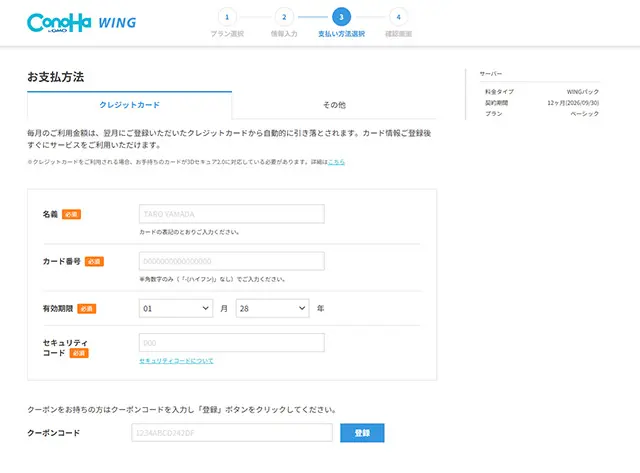Viewport: 640px width, 473px height.
Task: Click the カード番号 input field
Action: coord(231,261)
